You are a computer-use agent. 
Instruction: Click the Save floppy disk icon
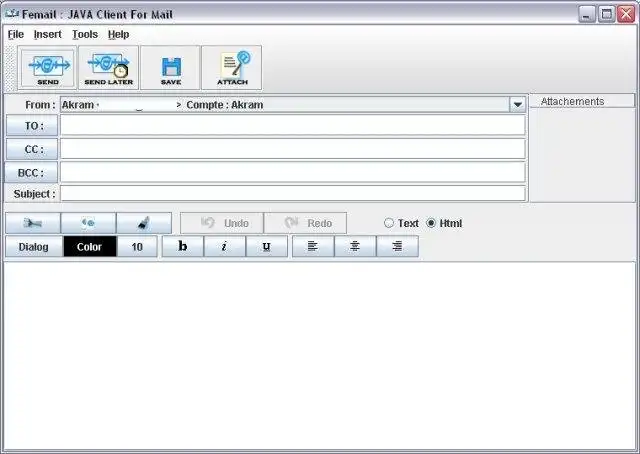pyautogui.click(x=171, y=68)
